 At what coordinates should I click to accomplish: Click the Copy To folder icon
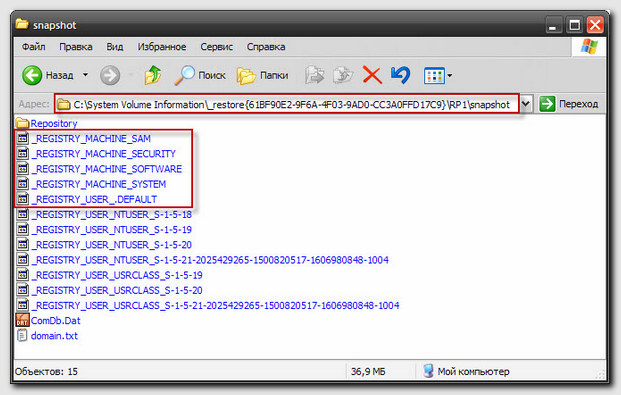click(343, 75)
